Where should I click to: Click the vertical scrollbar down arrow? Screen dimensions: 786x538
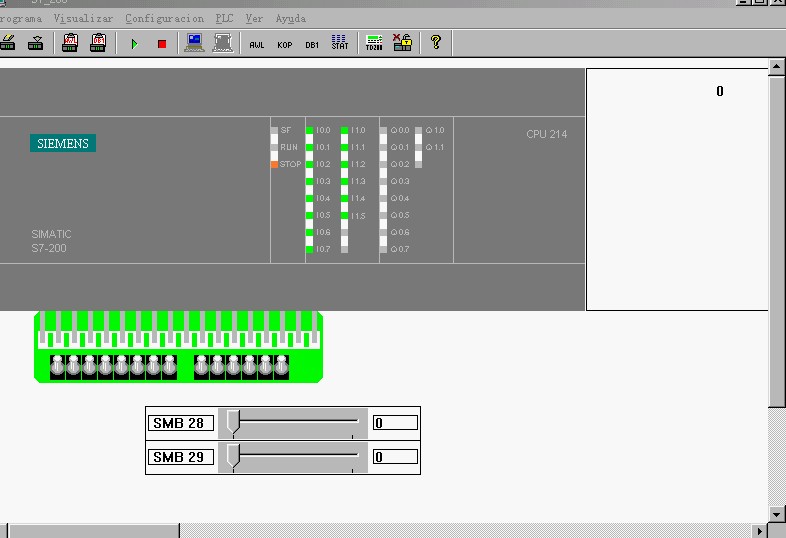click(x=776, y=514)
